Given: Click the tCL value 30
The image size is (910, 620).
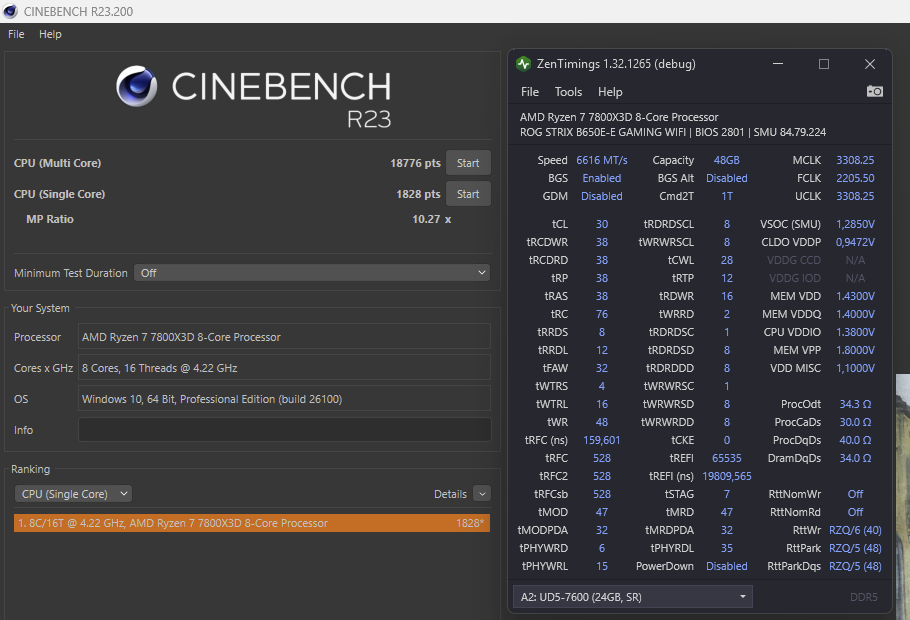Looking at the screenshot, I should click(602, 224).
